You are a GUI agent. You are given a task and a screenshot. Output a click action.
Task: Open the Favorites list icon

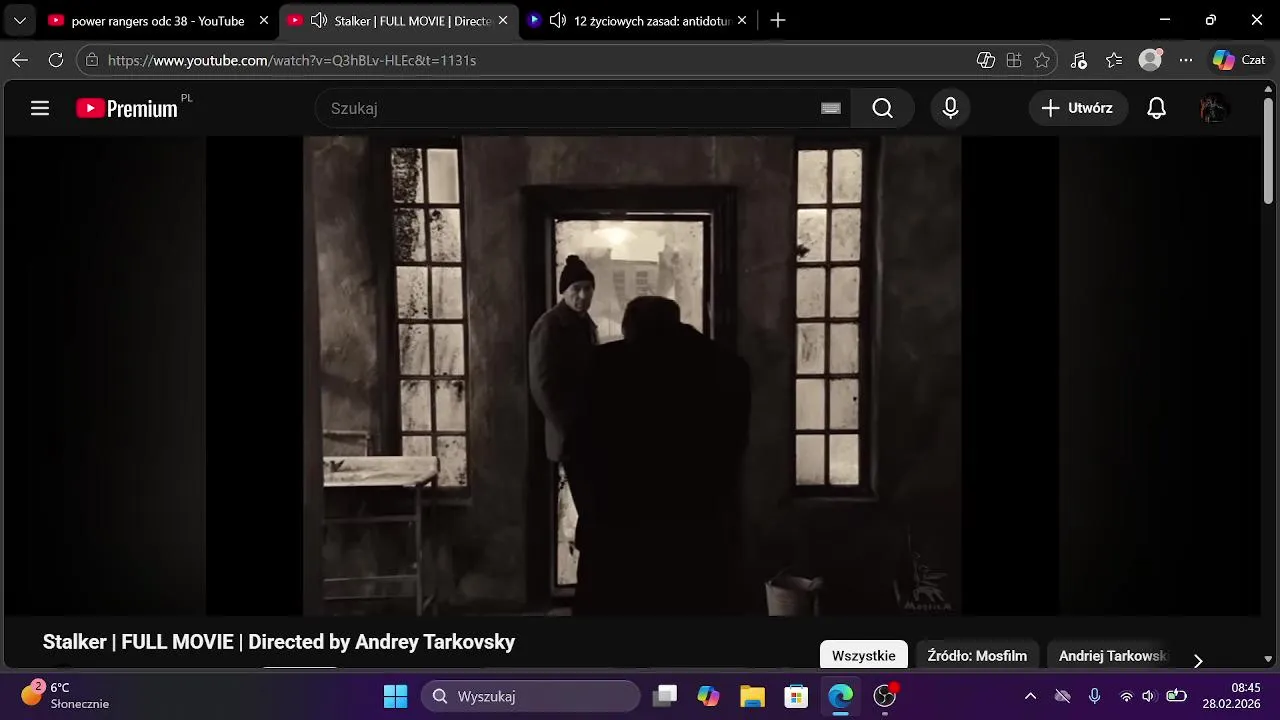click(x=1114, y=60)
